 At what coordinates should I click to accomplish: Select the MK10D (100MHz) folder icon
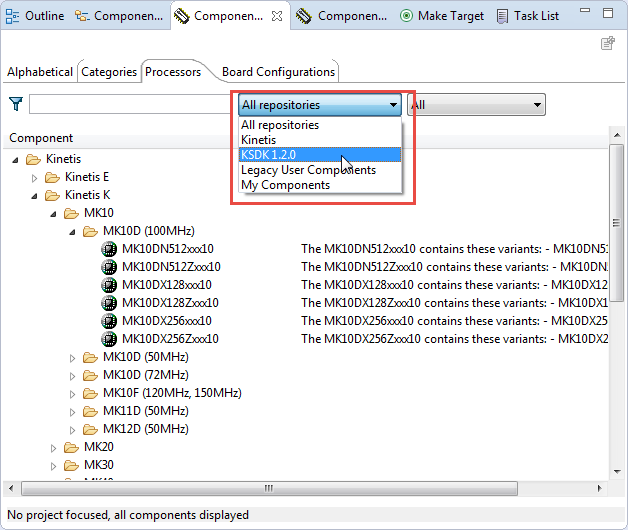tap(91, 232)
